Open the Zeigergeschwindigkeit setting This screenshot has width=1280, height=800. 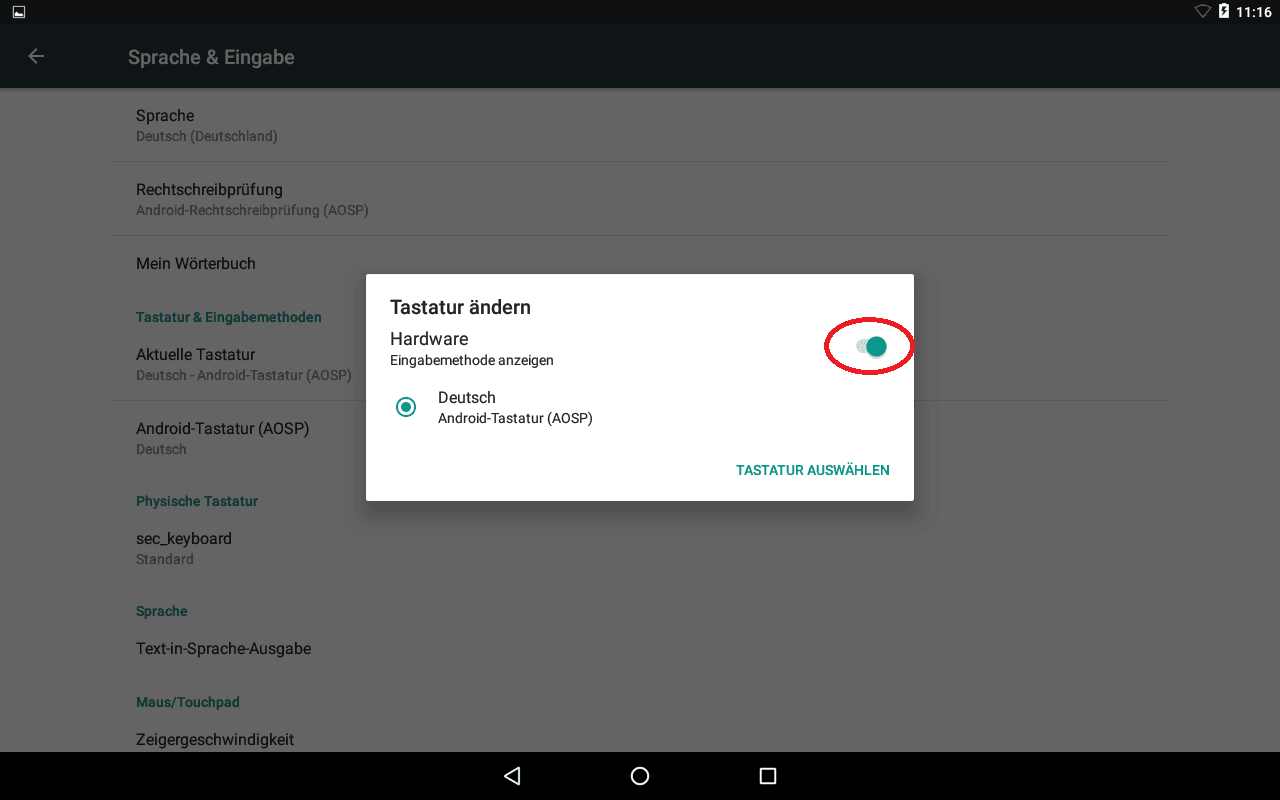click(640, 739)
